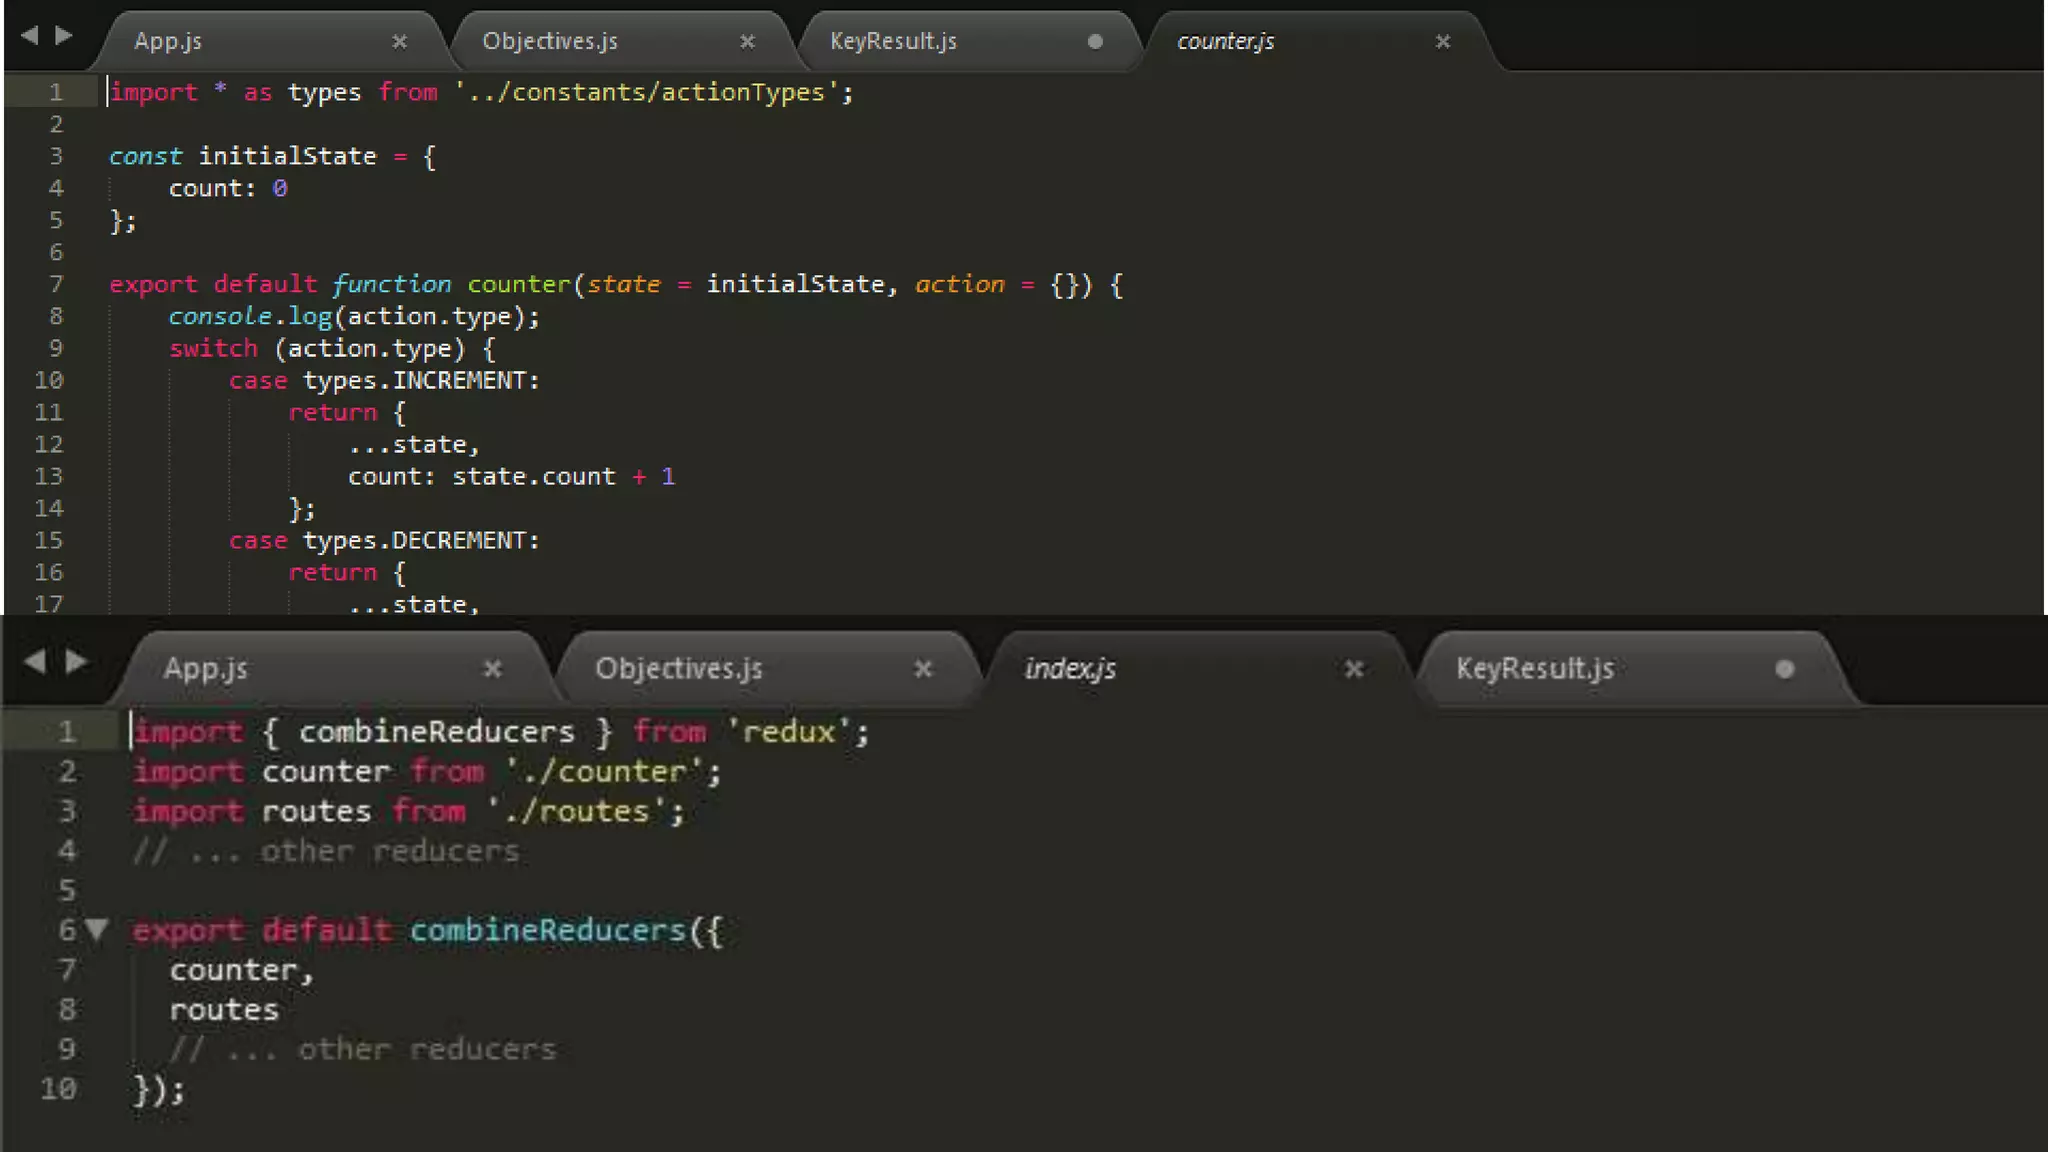Switch to the App.js tab in the top editor
The width and height of the screenshot is (2048, 1152).
[x=168, y=41]
